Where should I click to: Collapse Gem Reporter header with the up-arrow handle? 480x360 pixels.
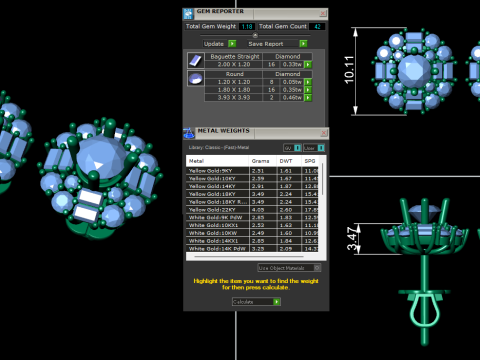255,35
